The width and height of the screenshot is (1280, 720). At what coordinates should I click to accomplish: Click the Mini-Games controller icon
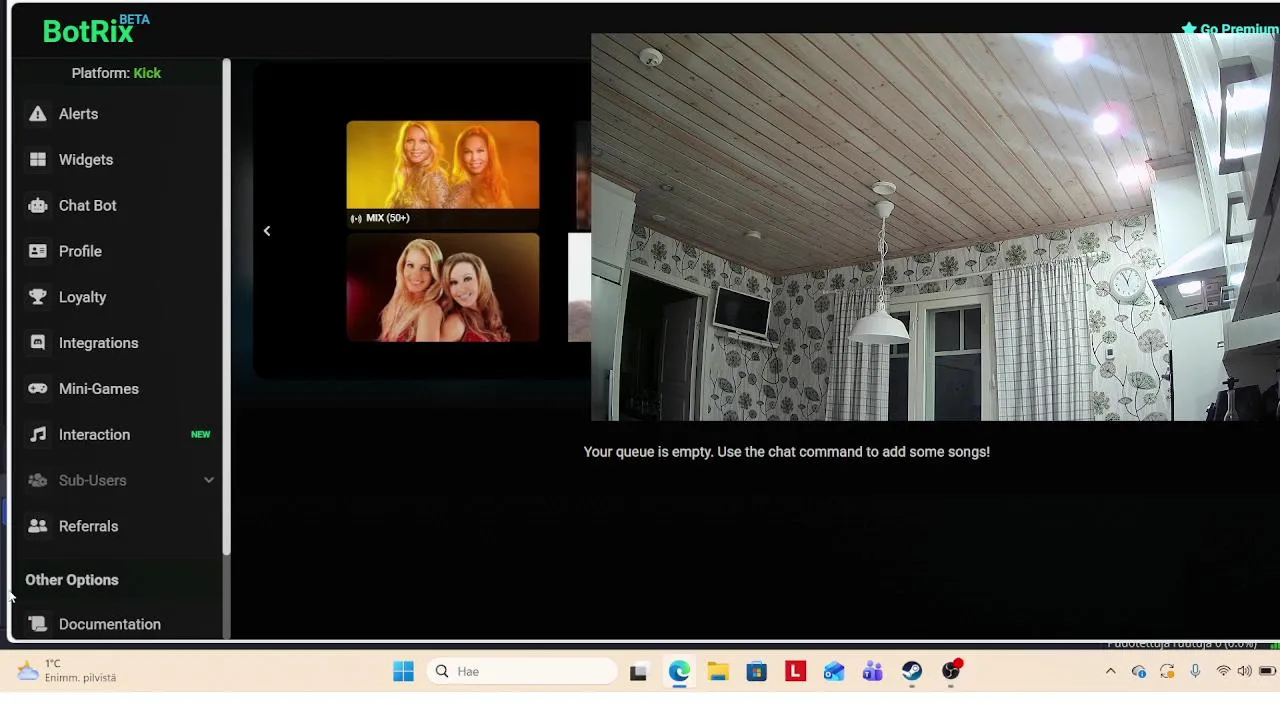coord(38,389)
